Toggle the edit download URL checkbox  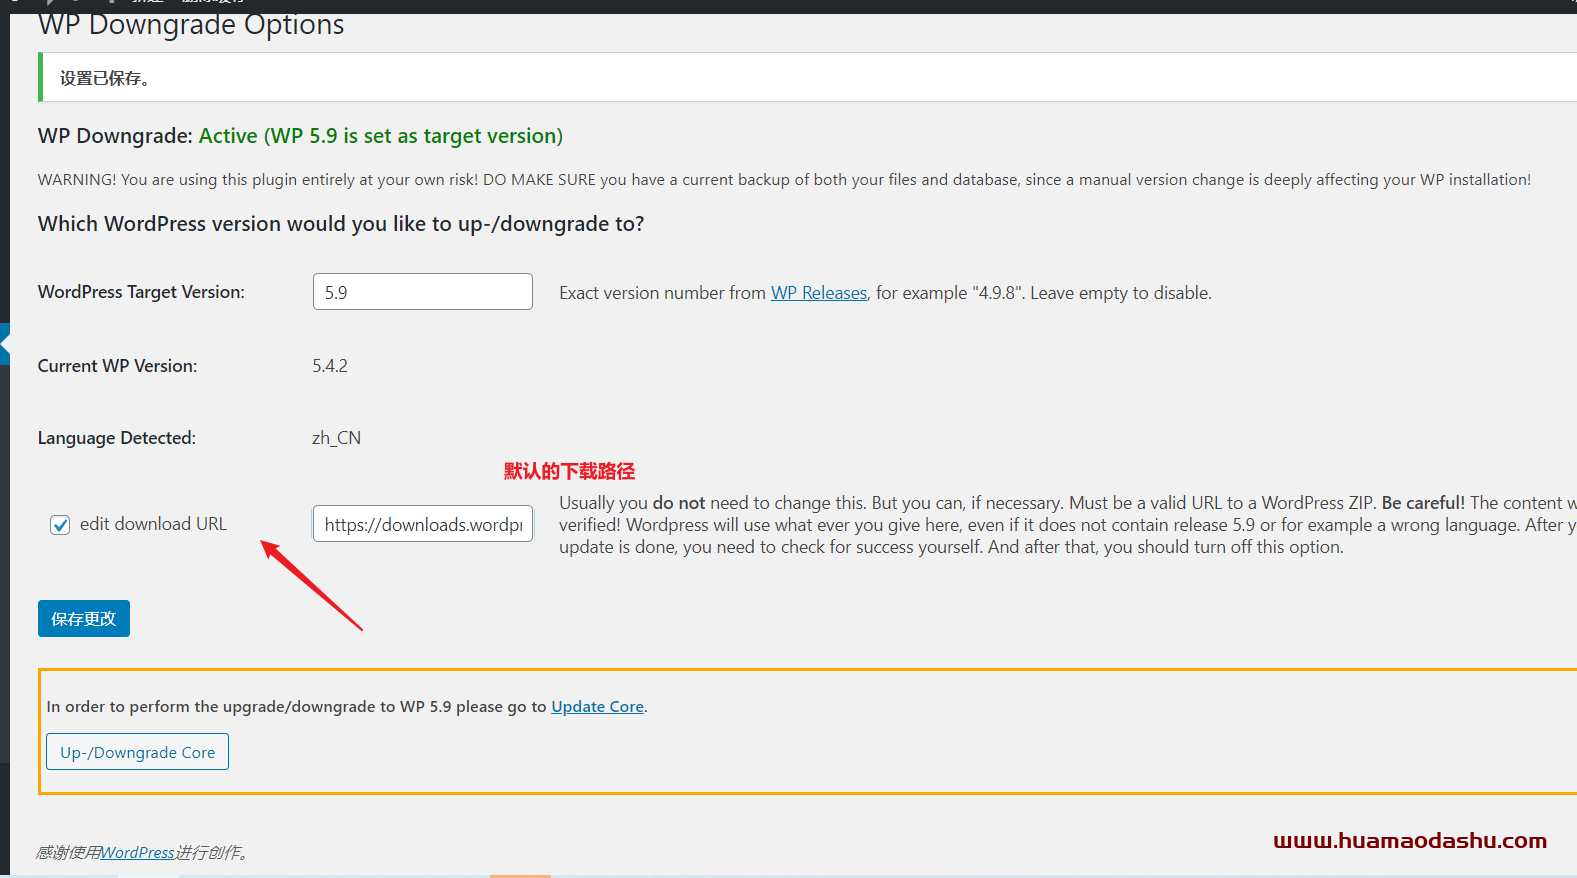point(60,525)
